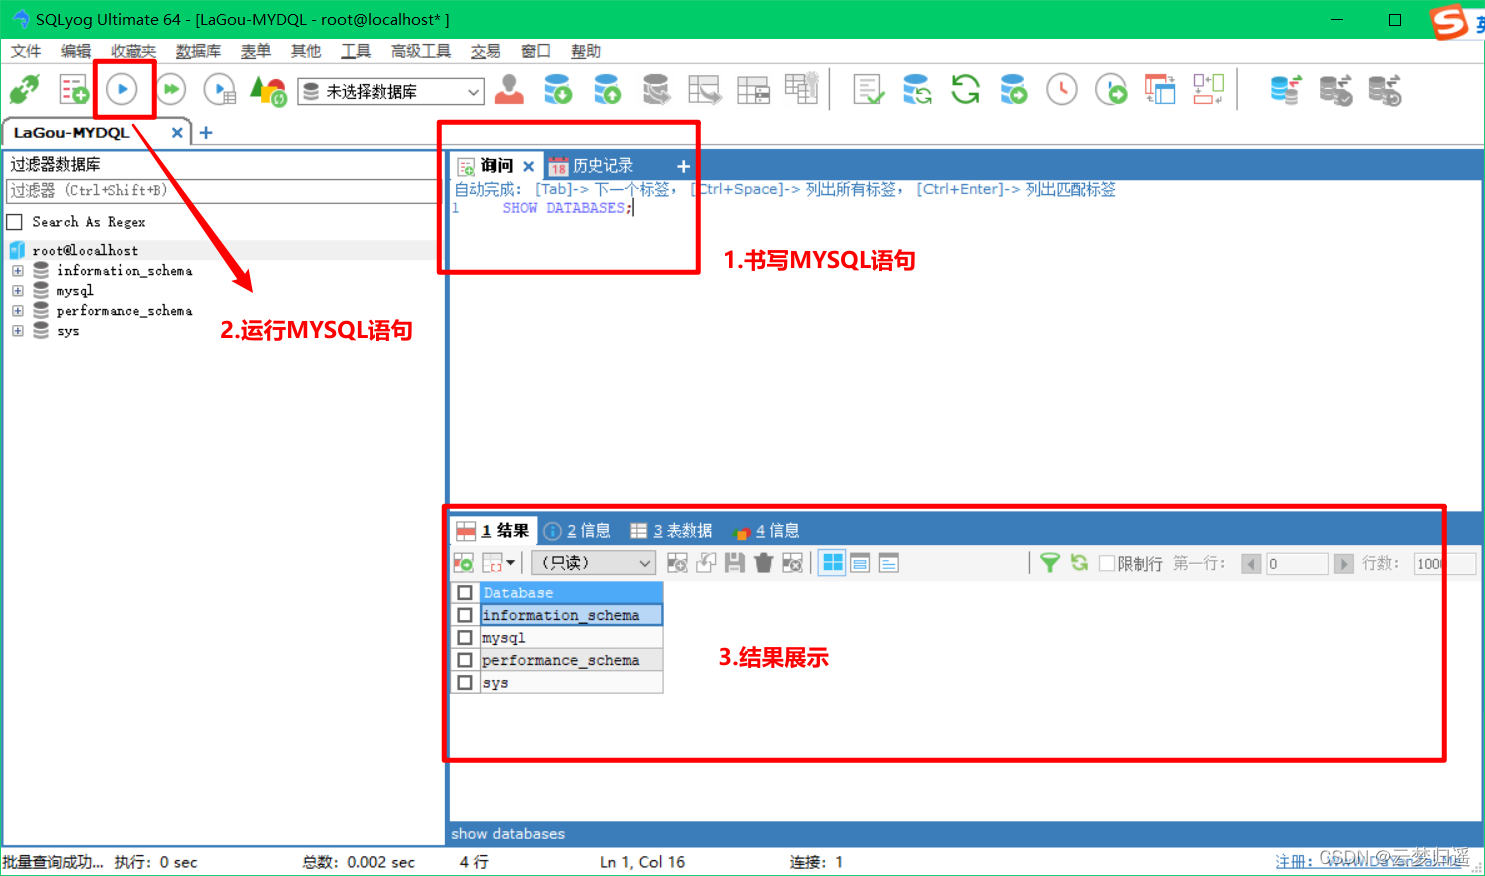Image resolution: width=1485 pixels, height=876 pixels.
Task: Check the Database header checkbox
Action: pyautogui.click(x=465, y=593)
